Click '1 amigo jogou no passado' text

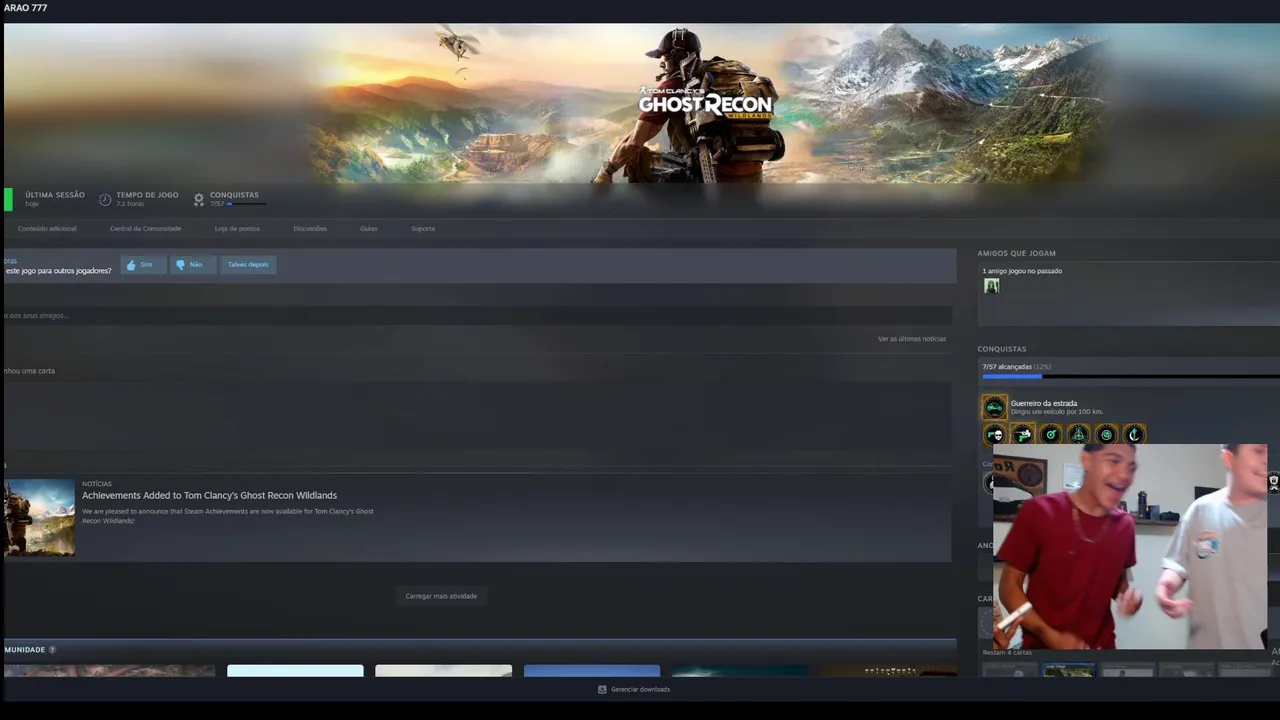tap(1022, 271)
